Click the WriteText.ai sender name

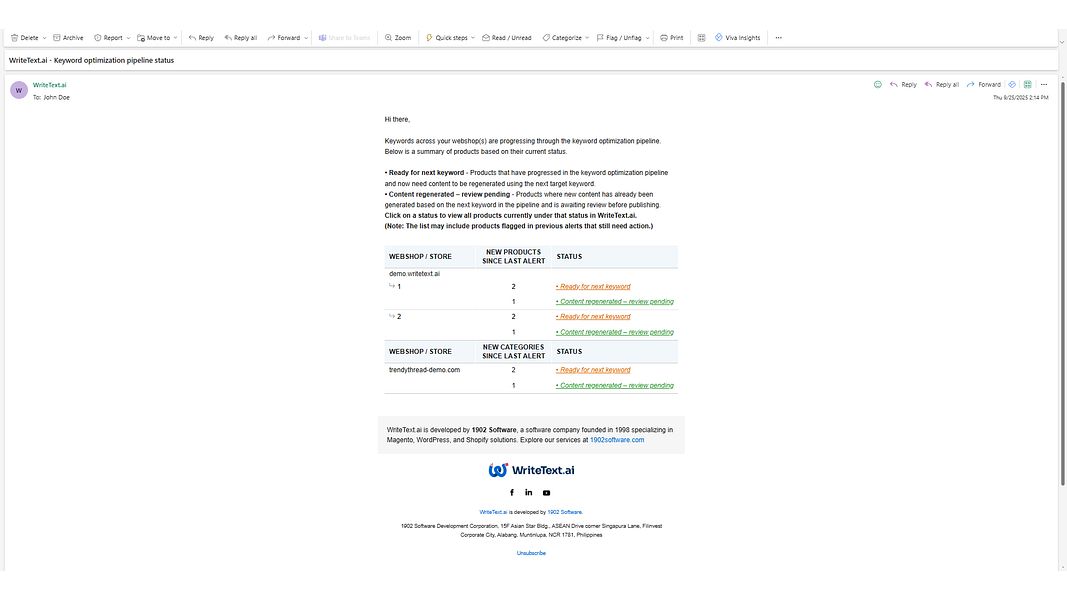pos(48,84)
